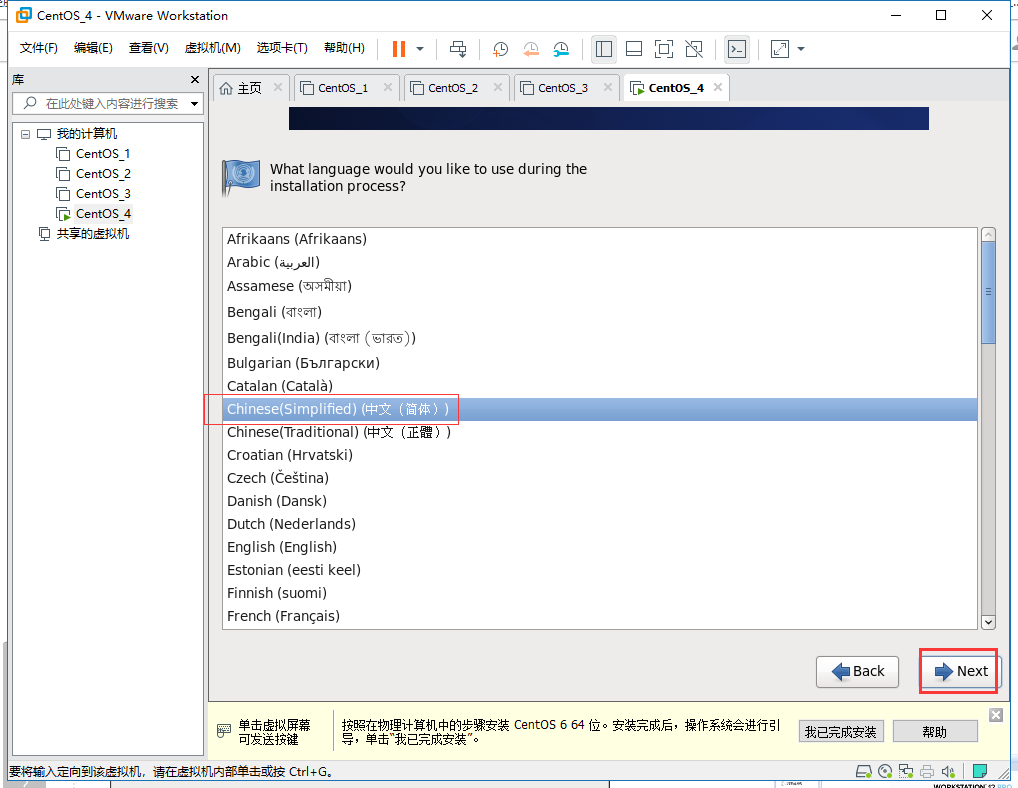The width and height of the screenshot is (1018, 788).
Task: Click the installer Next button
Action: click(960, 671)
